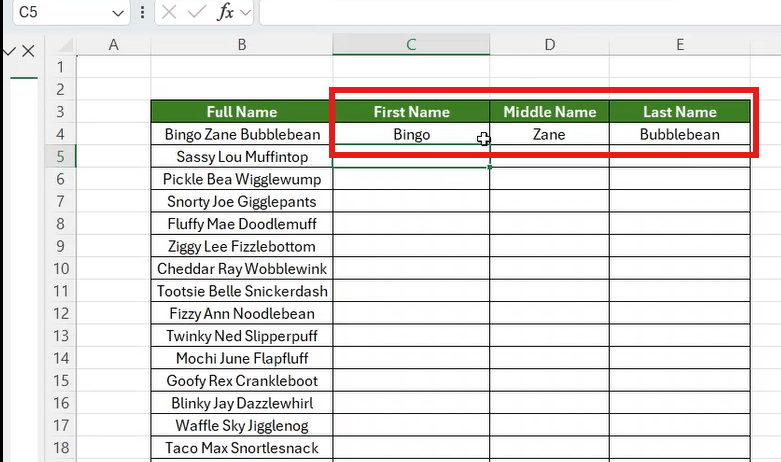The height and width of the screenshot is (462, 781).
Task: Click the Middle Name header cell
Action: 549,112
